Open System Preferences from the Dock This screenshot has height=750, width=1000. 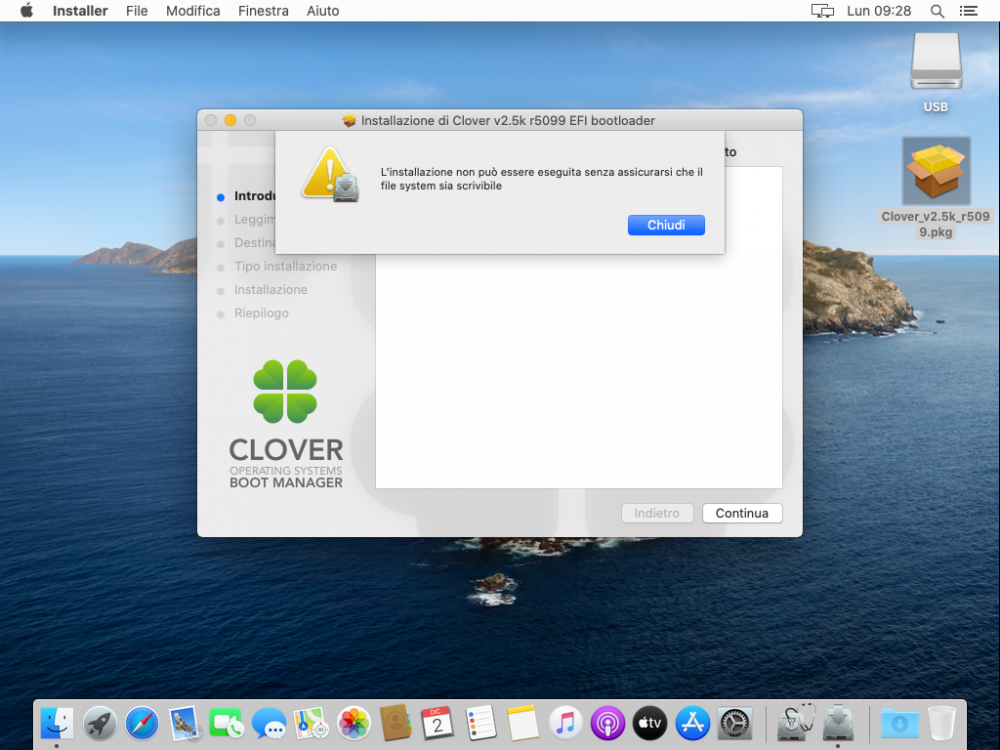(735, 723)
